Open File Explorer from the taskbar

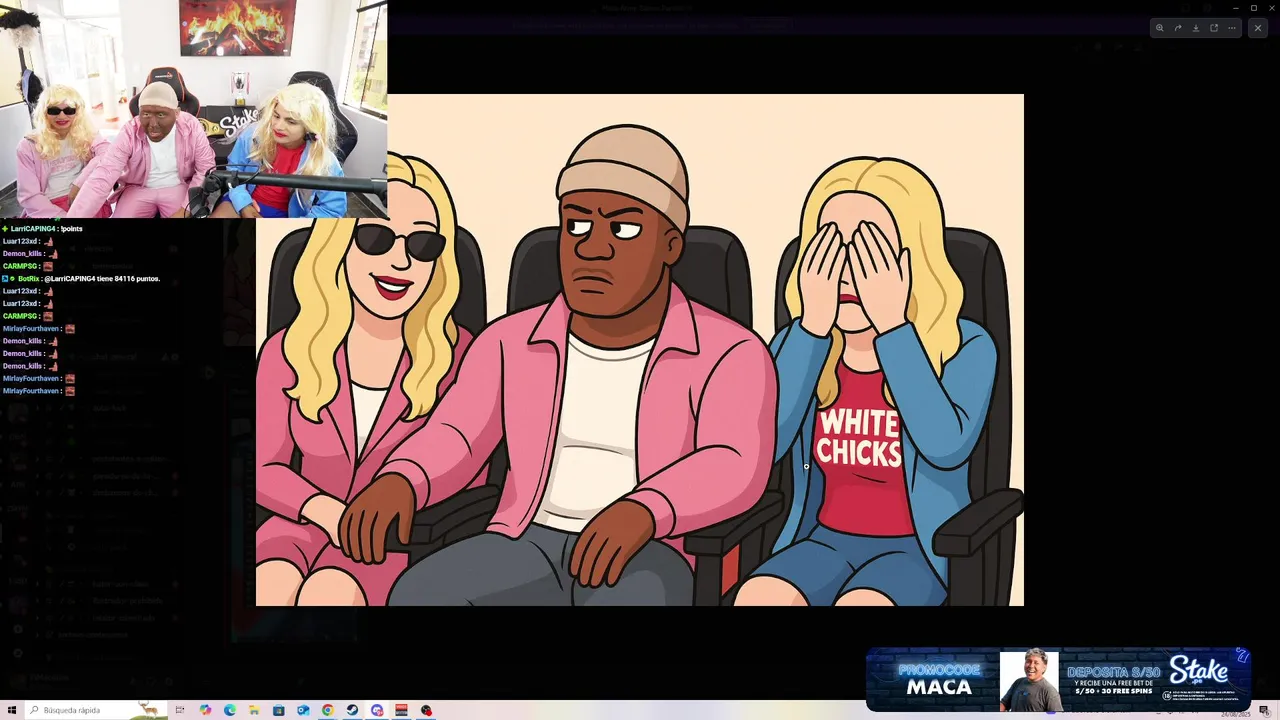[x=254, y=710]
